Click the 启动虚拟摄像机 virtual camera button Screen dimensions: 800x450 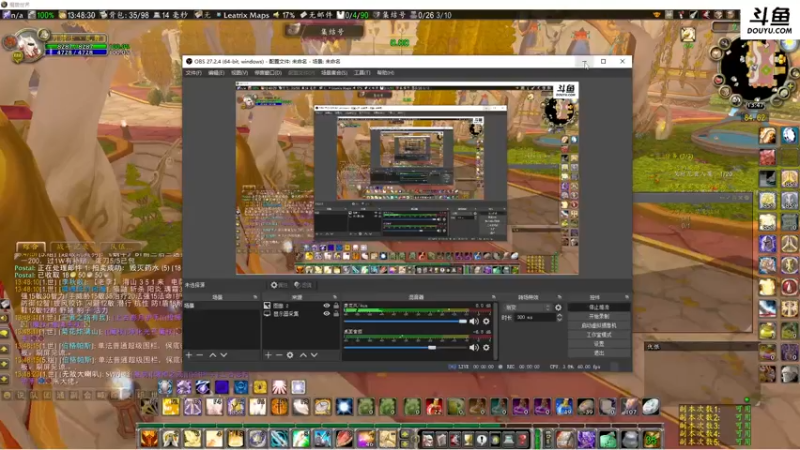click(x=598, y=326)
